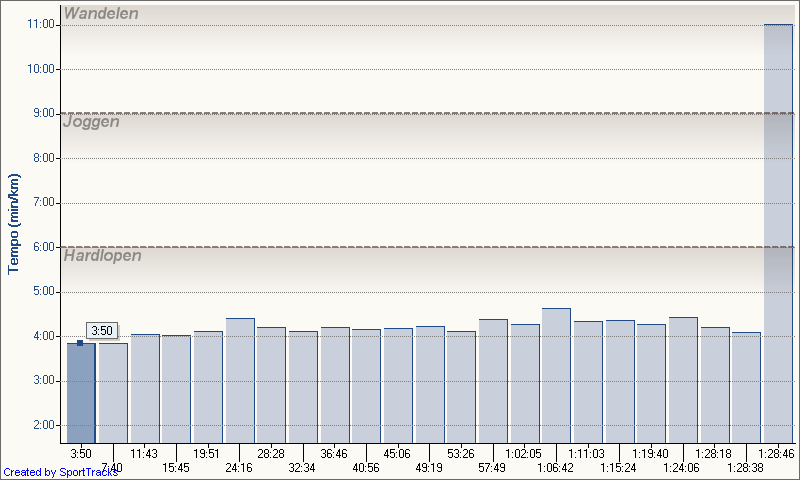The height and width of the screenshot is (480, 800).
Task: Pick the pace bar above the 15:45 label
Action: pos(176,389)
